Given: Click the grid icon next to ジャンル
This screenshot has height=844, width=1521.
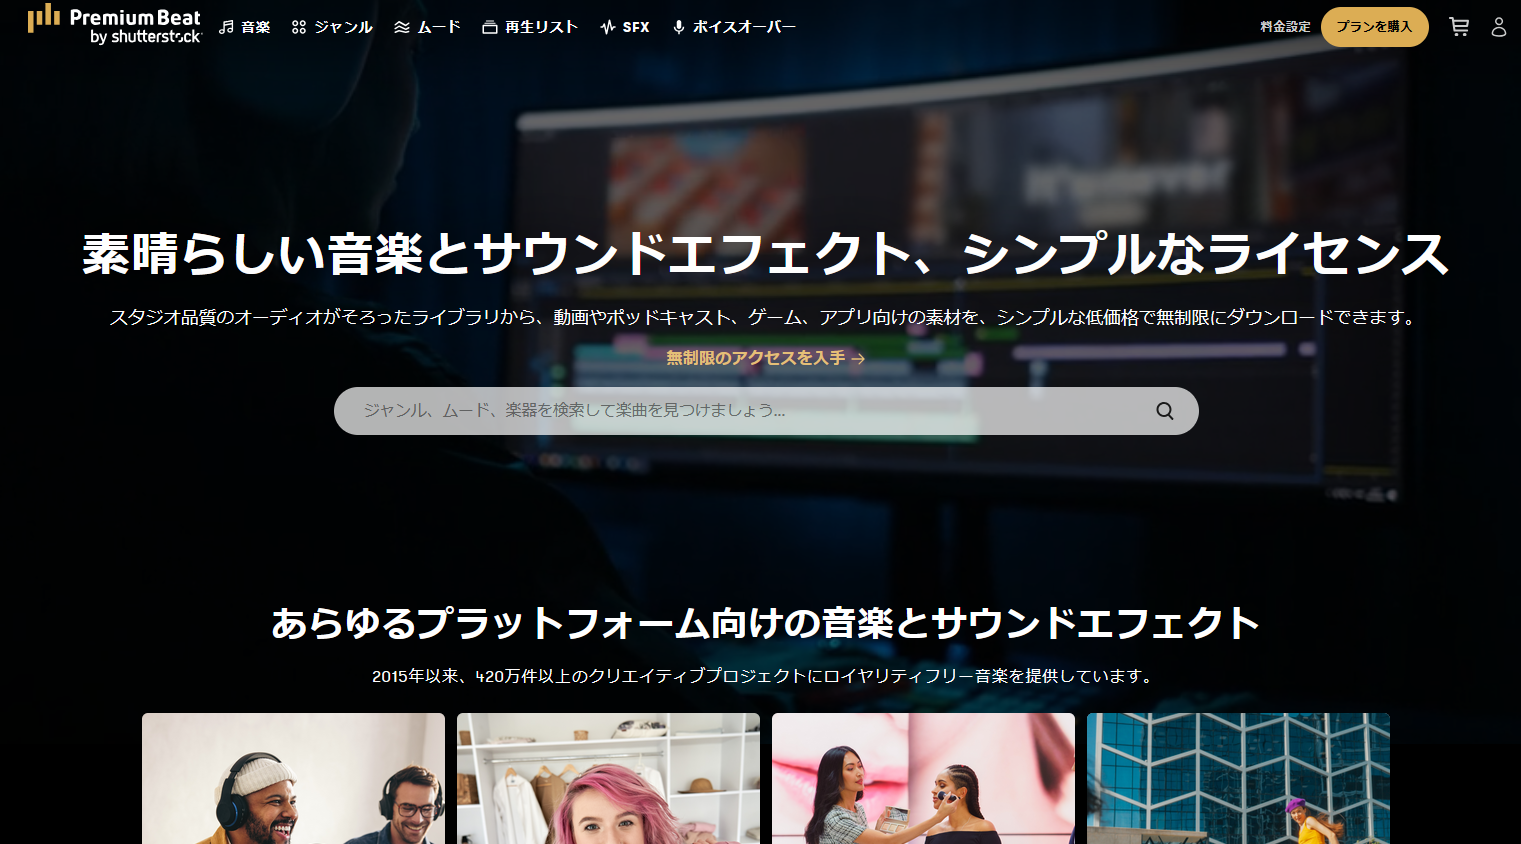Looking at the screenshot, I should pyautogui.click(x=297, y=26).
